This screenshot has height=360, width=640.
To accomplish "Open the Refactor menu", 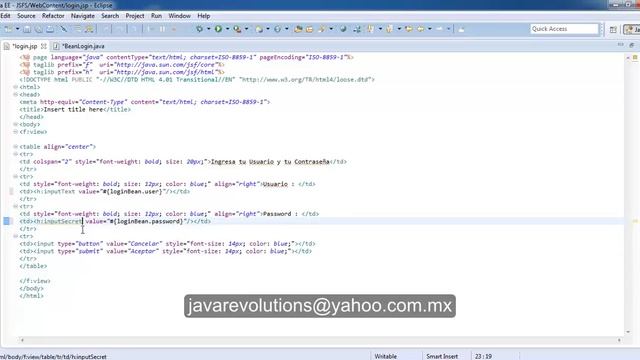I will [x=53, y=16].
